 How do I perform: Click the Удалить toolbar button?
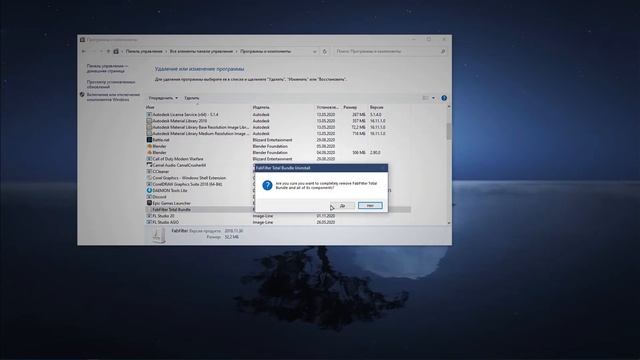(191, 98)
